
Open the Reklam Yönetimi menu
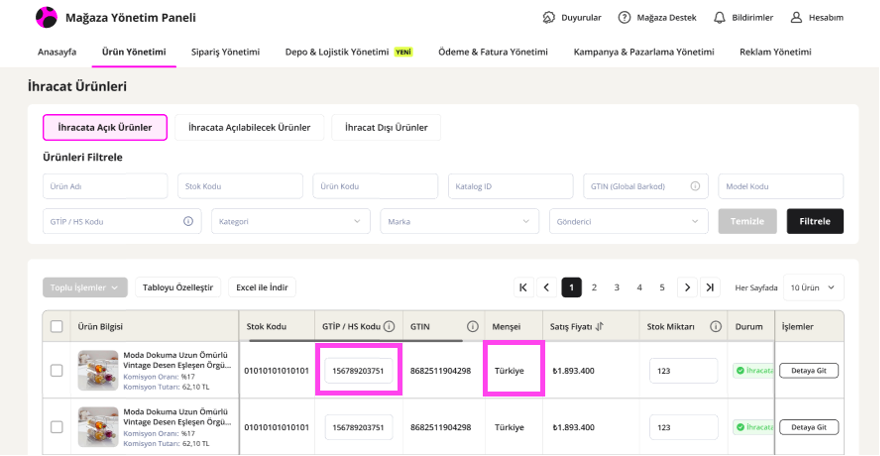pyautogui.click(x=775, y=52)
